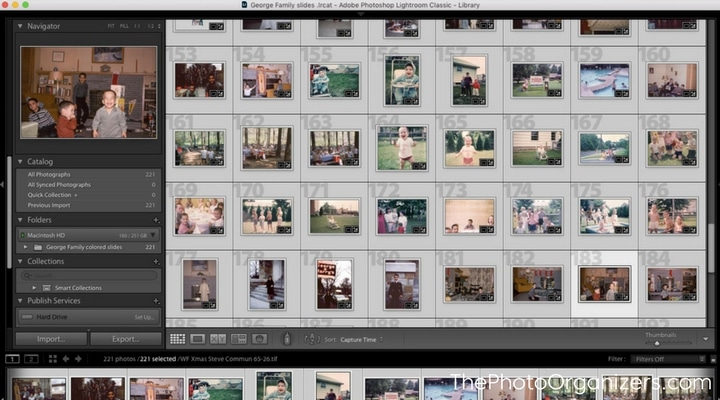This screenshot has height=400, width=720.
Task: Select grid thumbnail 153
Action: (x=199, y=80)
